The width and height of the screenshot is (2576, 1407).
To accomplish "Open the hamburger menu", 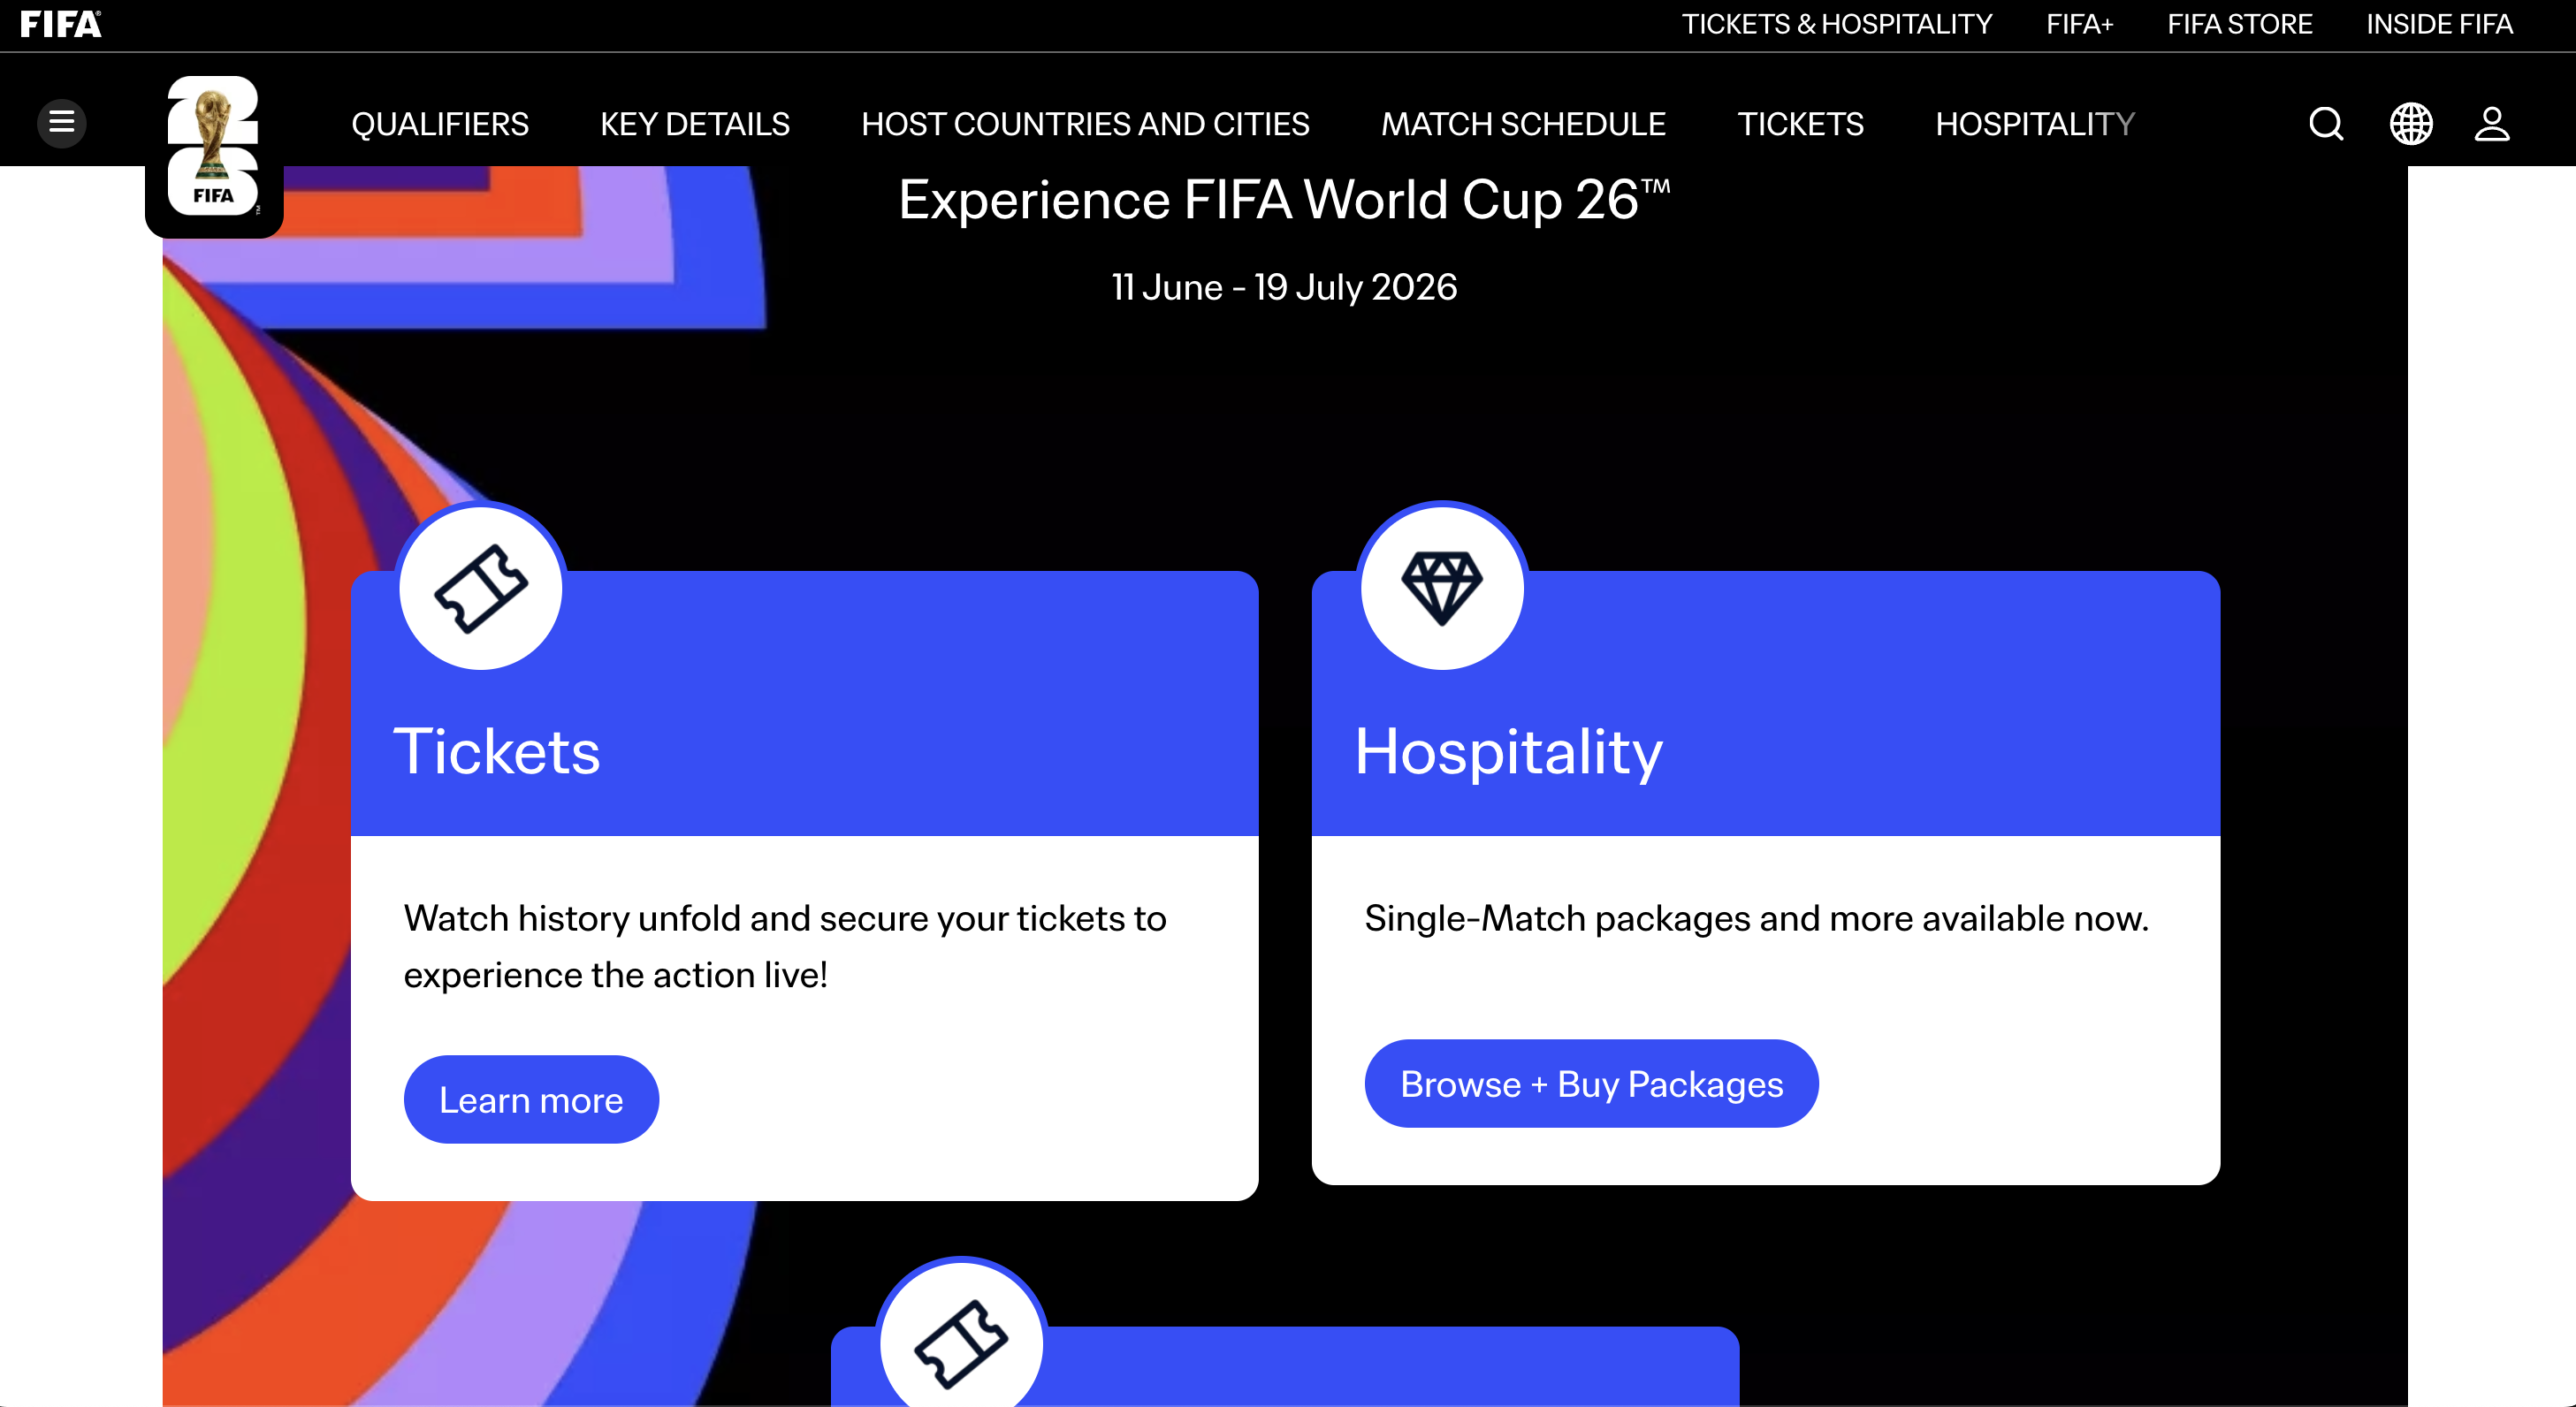I will [62, 122].
